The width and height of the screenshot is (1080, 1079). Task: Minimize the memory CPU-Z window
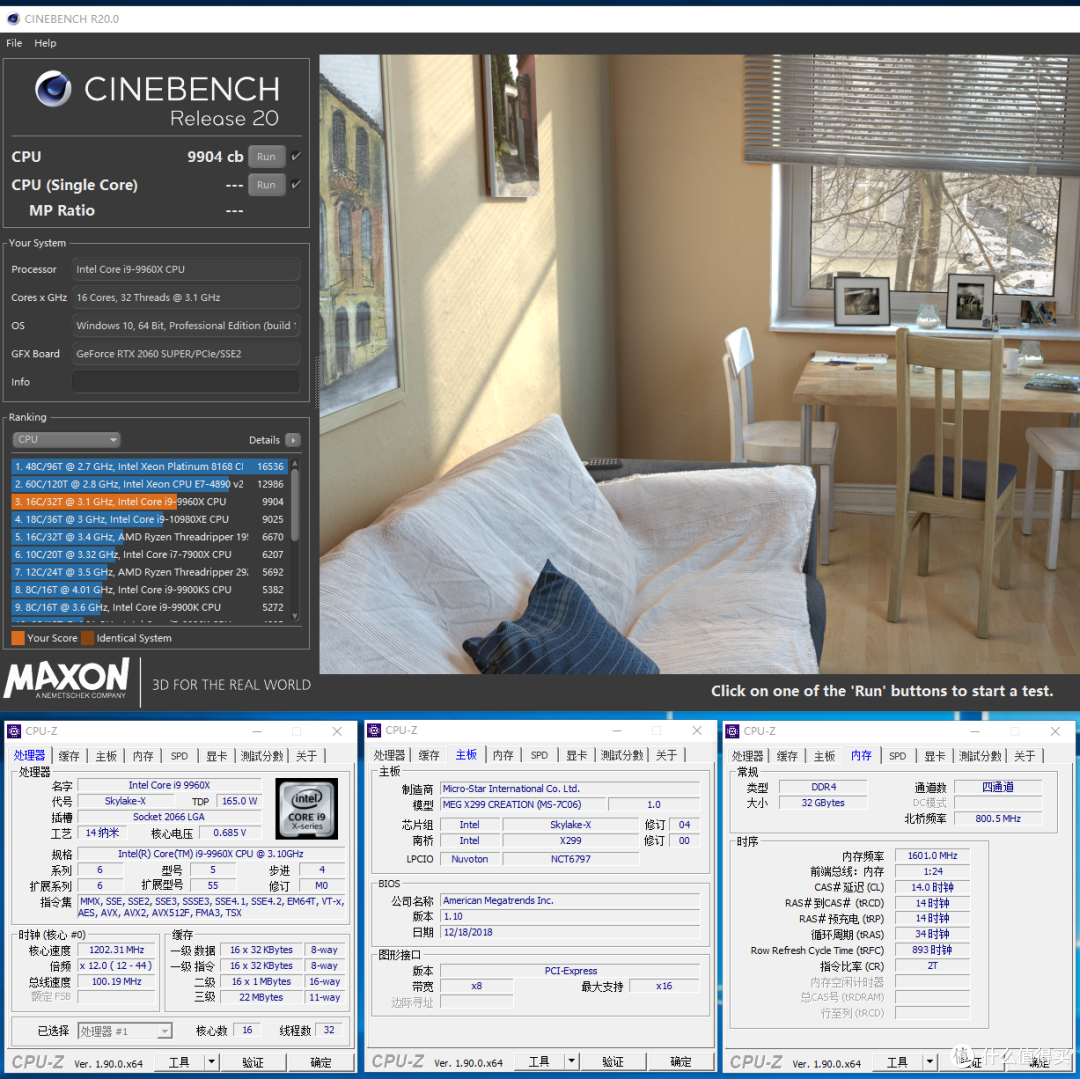(975, 731)
